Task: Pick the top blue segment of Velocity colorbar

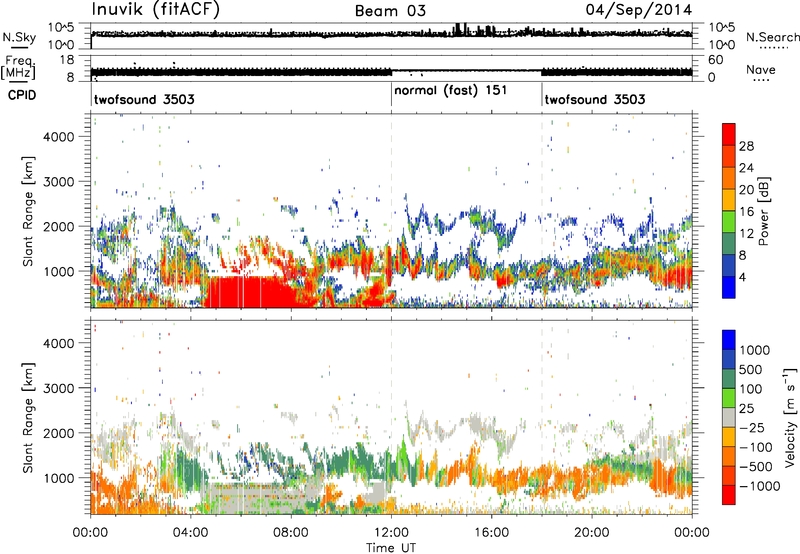Action: pyautogui.click(x=729, y=340)
